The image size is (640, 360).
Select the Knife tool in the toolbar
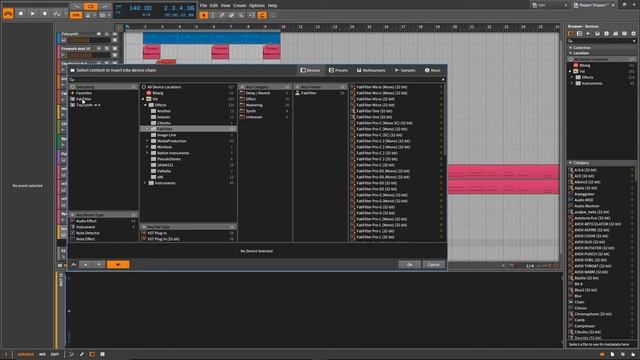point(241,15)
